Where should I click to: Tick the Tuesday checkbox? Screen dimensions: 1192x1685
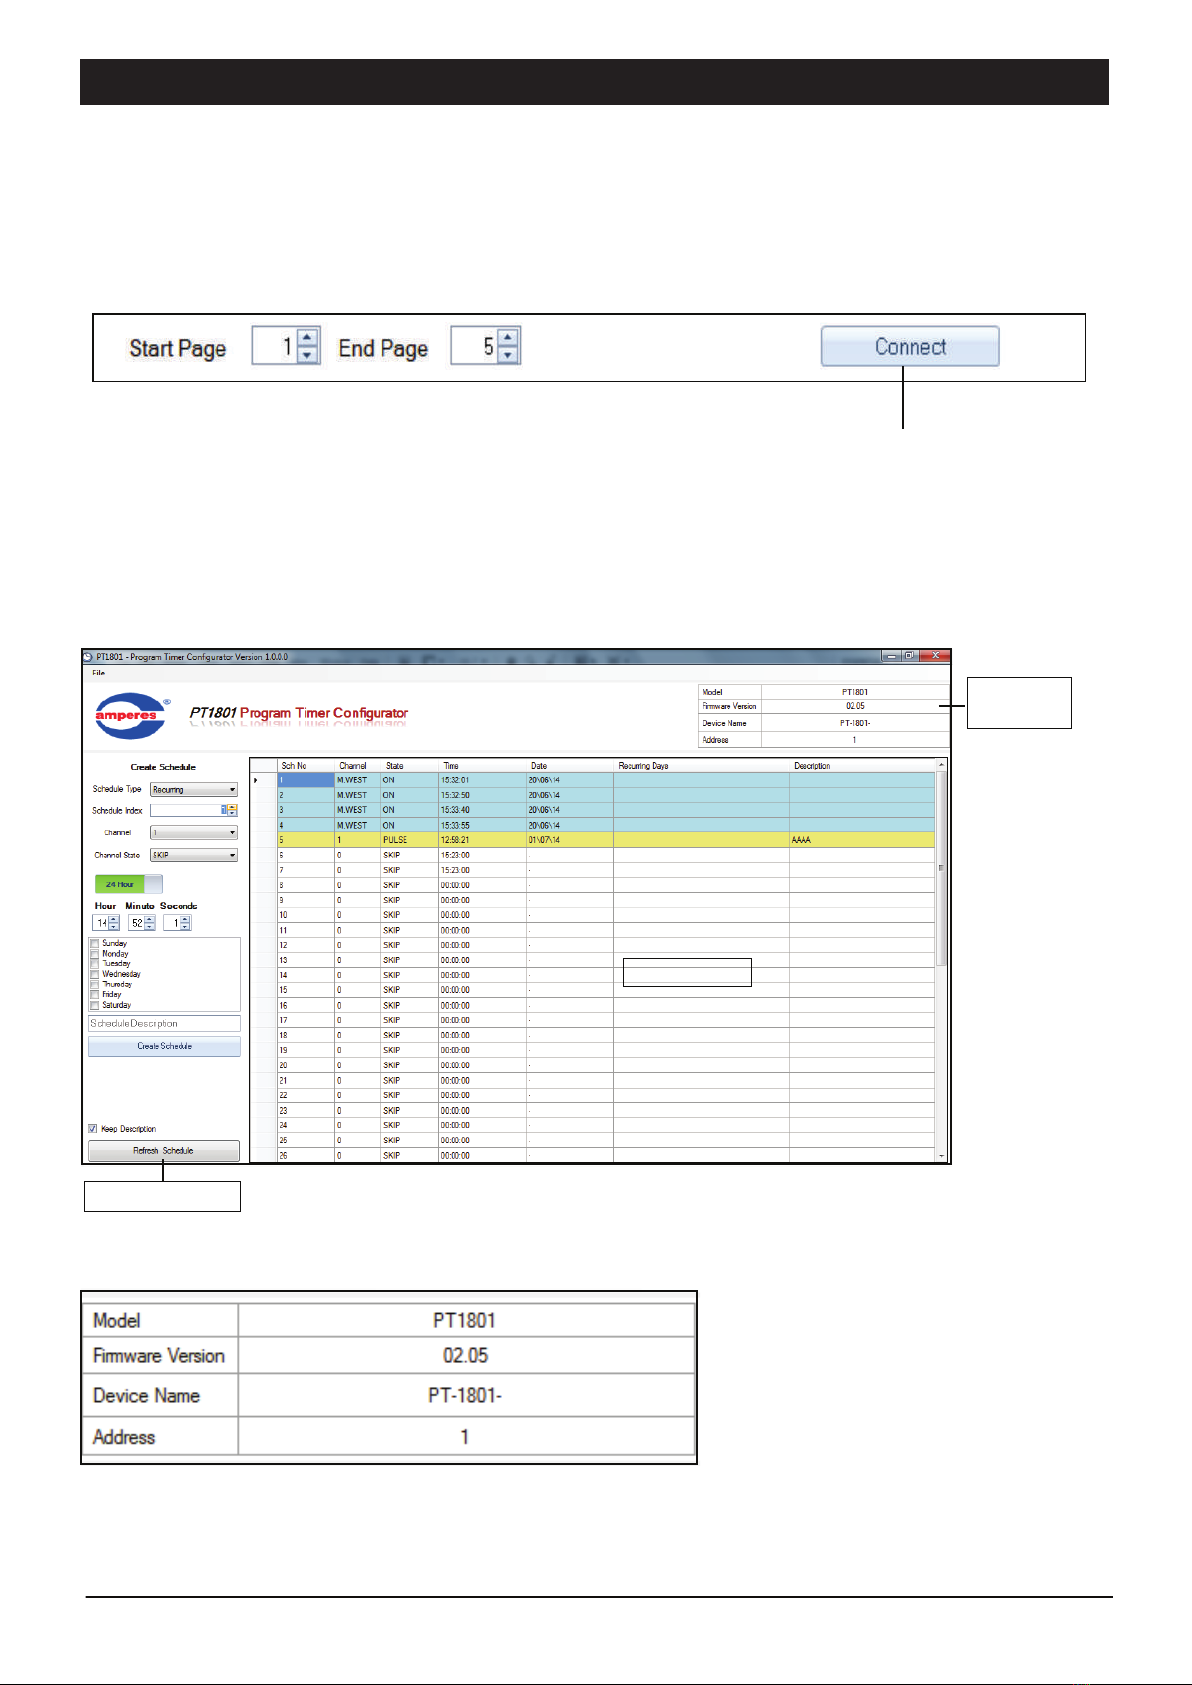(x=95, y=964)
